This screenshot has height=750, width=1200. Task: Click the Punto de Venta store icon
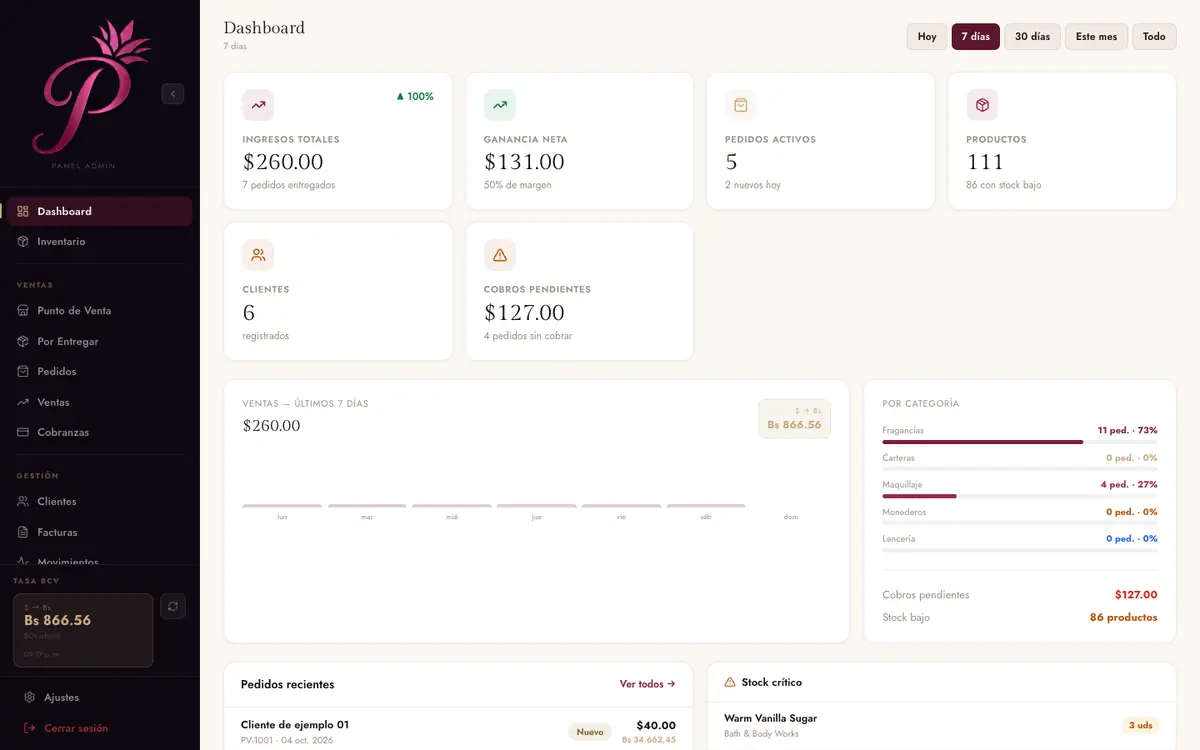pyautogui.click(x=23, y=310)
